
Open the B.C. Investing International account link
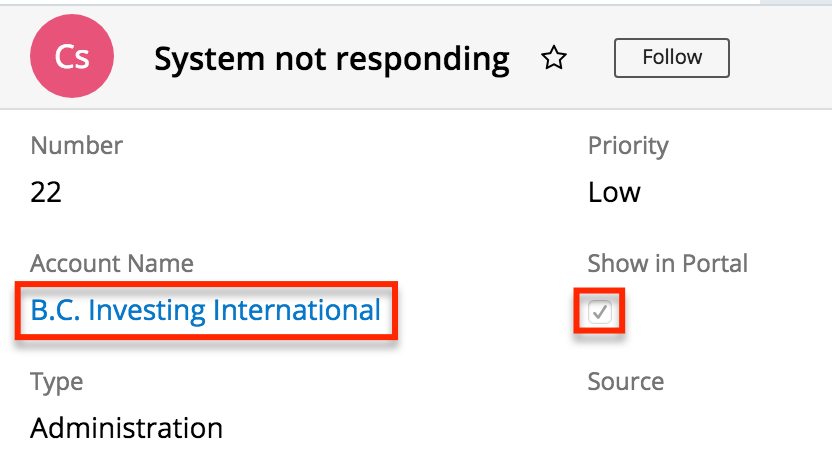click(x=205, y=311)
